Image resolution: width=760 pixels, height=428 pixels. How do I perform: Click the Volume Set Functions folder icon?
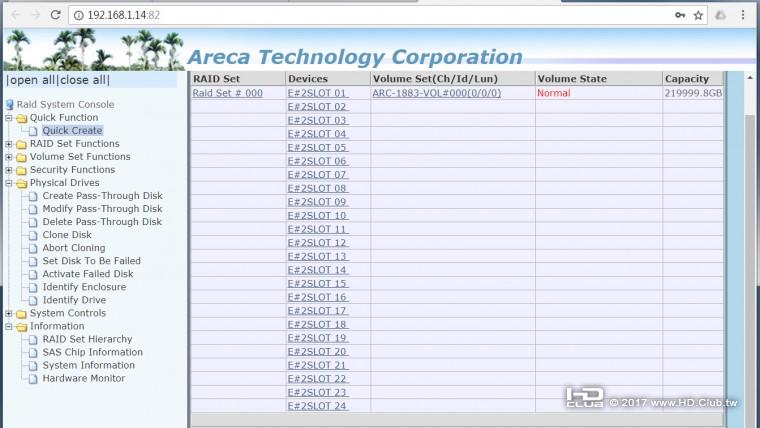(x=21, y=158)
